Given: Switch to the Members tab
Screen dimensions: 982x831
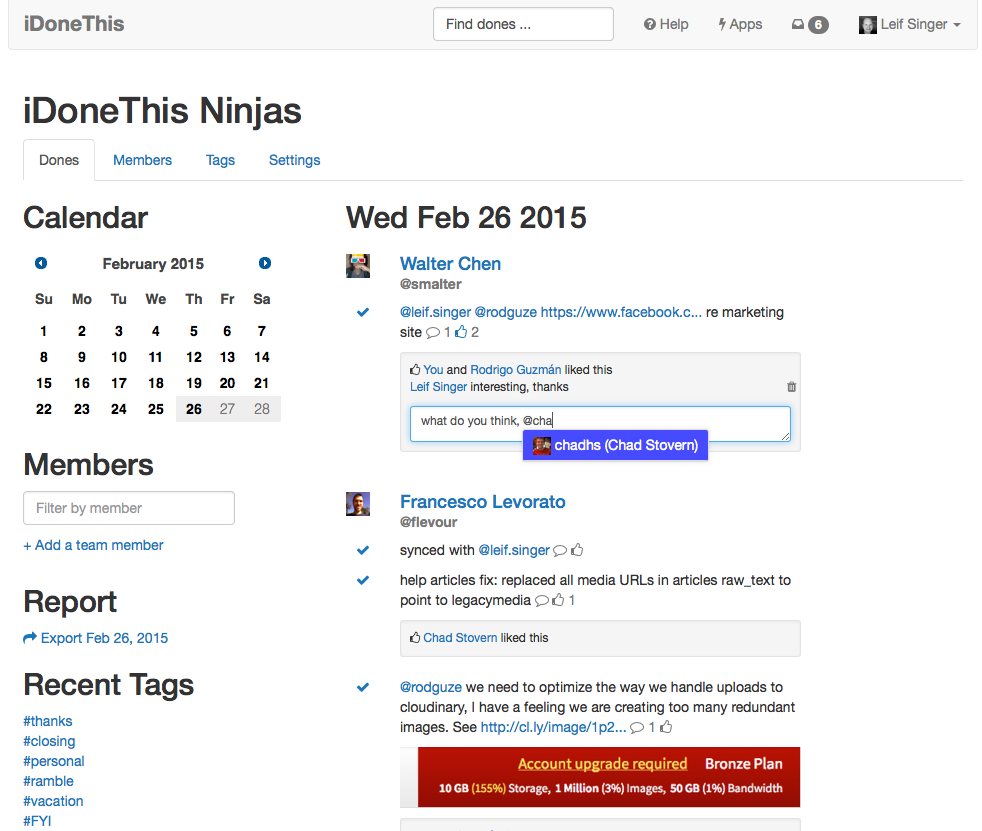Looking at the screenshot, I should coord(142,160).
